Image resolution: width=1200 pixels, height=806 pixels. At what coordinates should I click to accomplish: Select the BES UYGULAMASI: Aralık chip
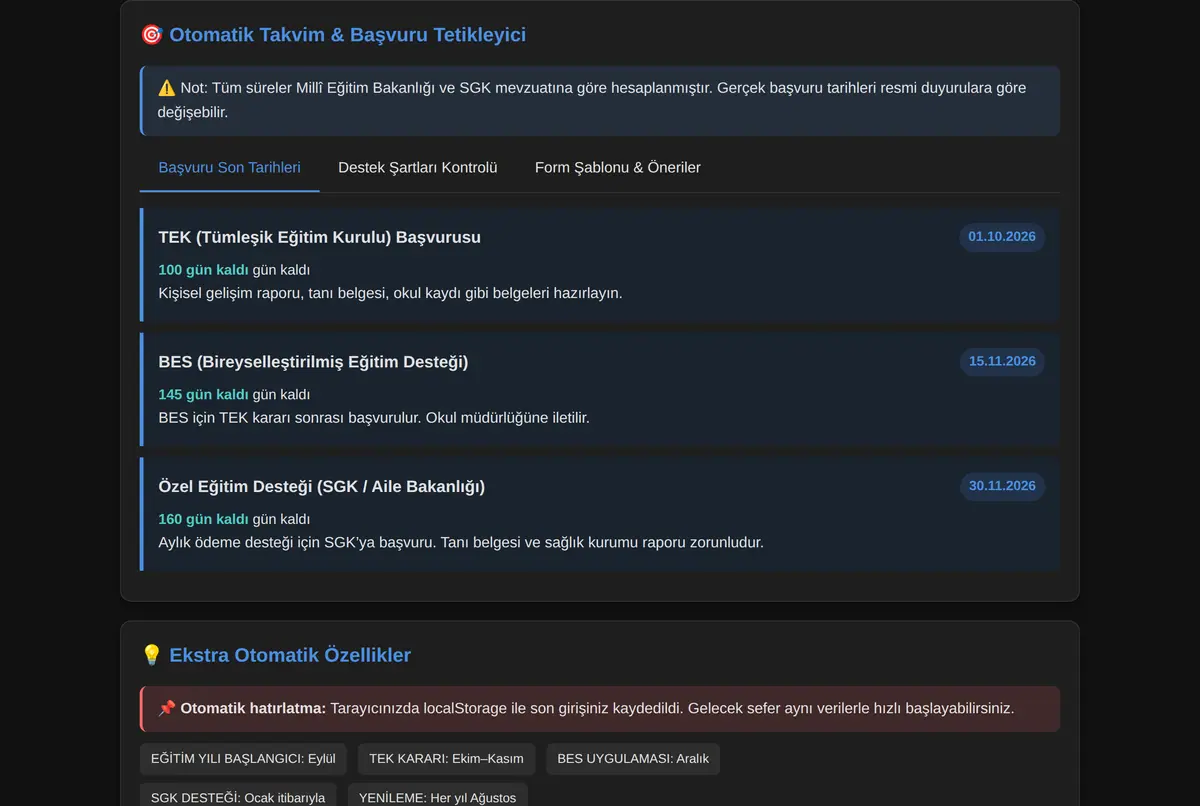pos(633,759)
